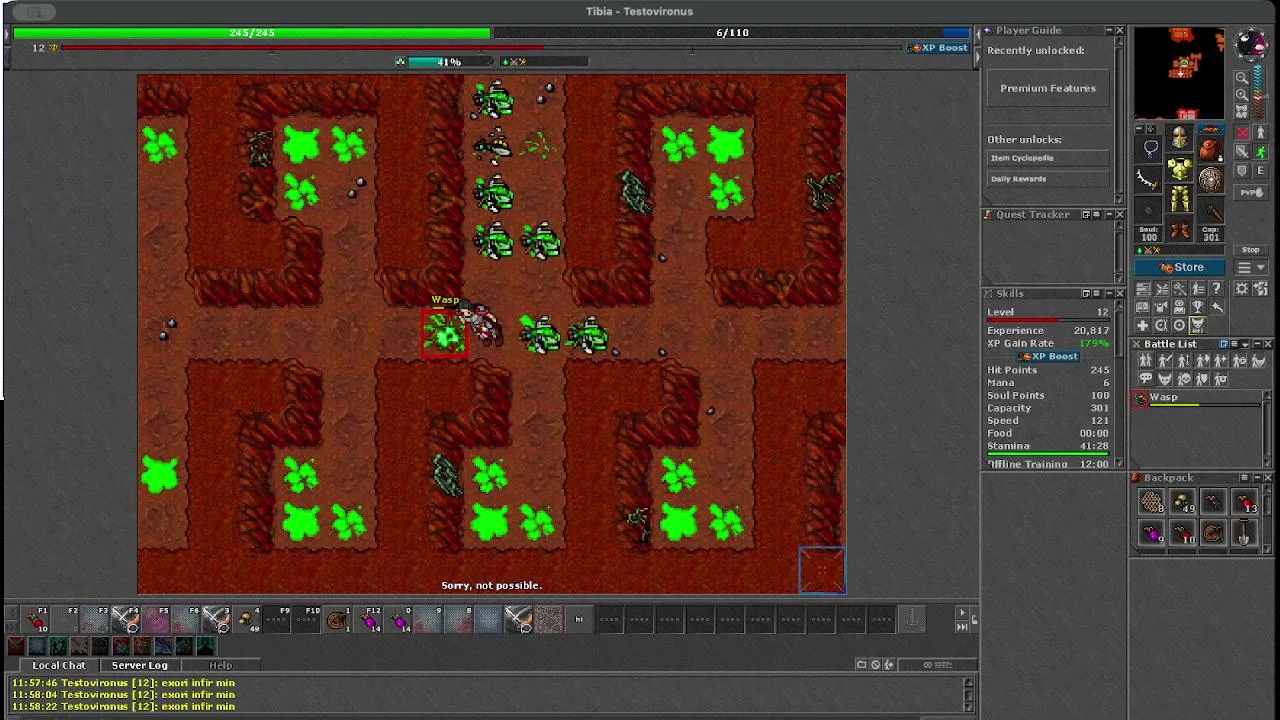This screenshot has height=720, width=1280.
Task: Collapse the Player Guide panel
Action: [x=1109, y=30]
